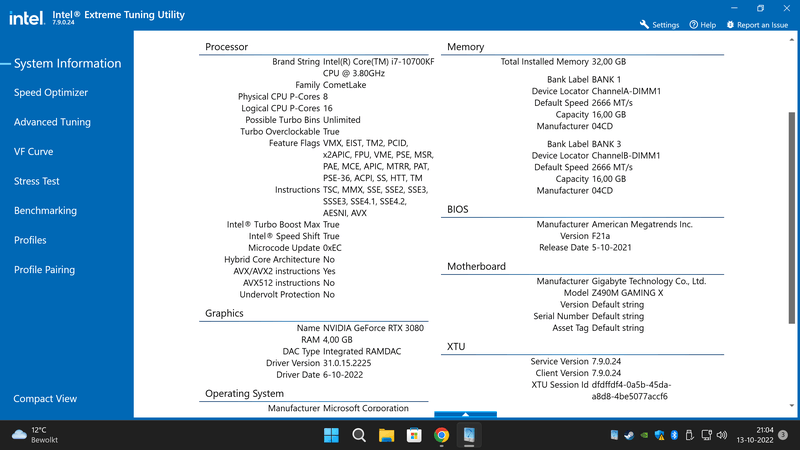Open the Help menu in the header
The height and width of the screenshot is (450, 800).
[x=703, y=24]
